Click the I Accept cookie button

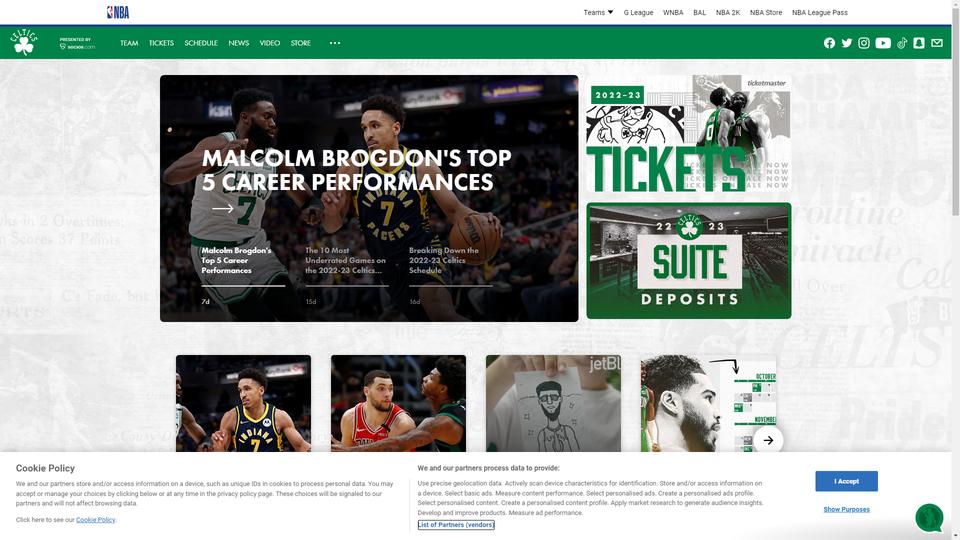846,481
